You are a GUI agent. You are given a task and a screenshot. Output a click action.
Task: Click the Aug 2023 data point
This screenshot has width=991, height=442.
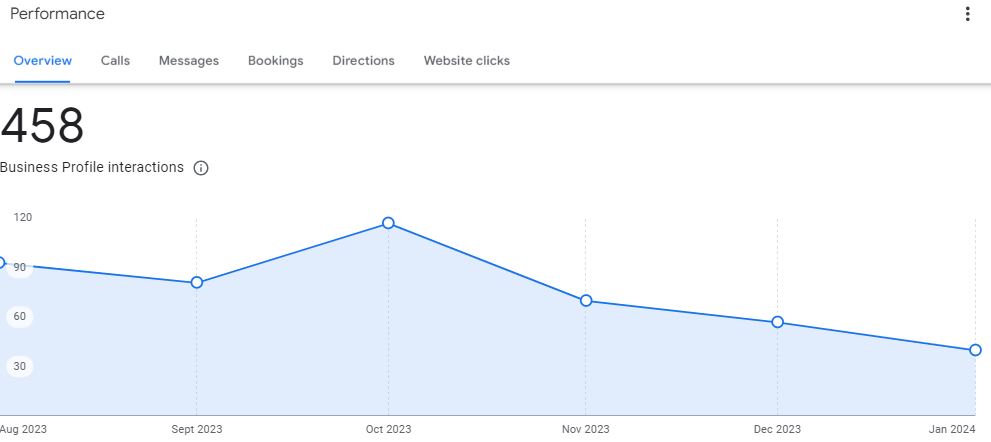[x=2, y=263]
